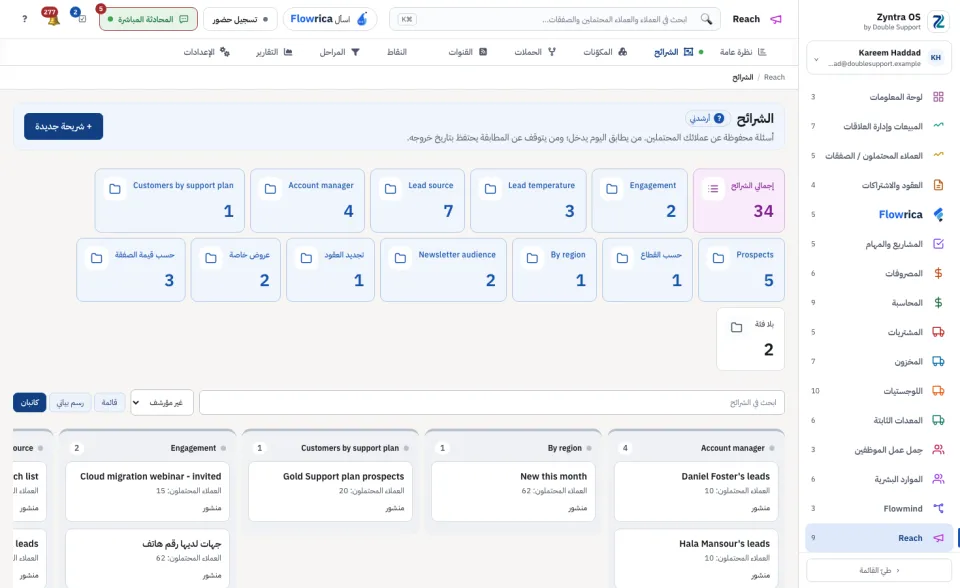Click the أرشدني guide me link

(x=708, y=118)
